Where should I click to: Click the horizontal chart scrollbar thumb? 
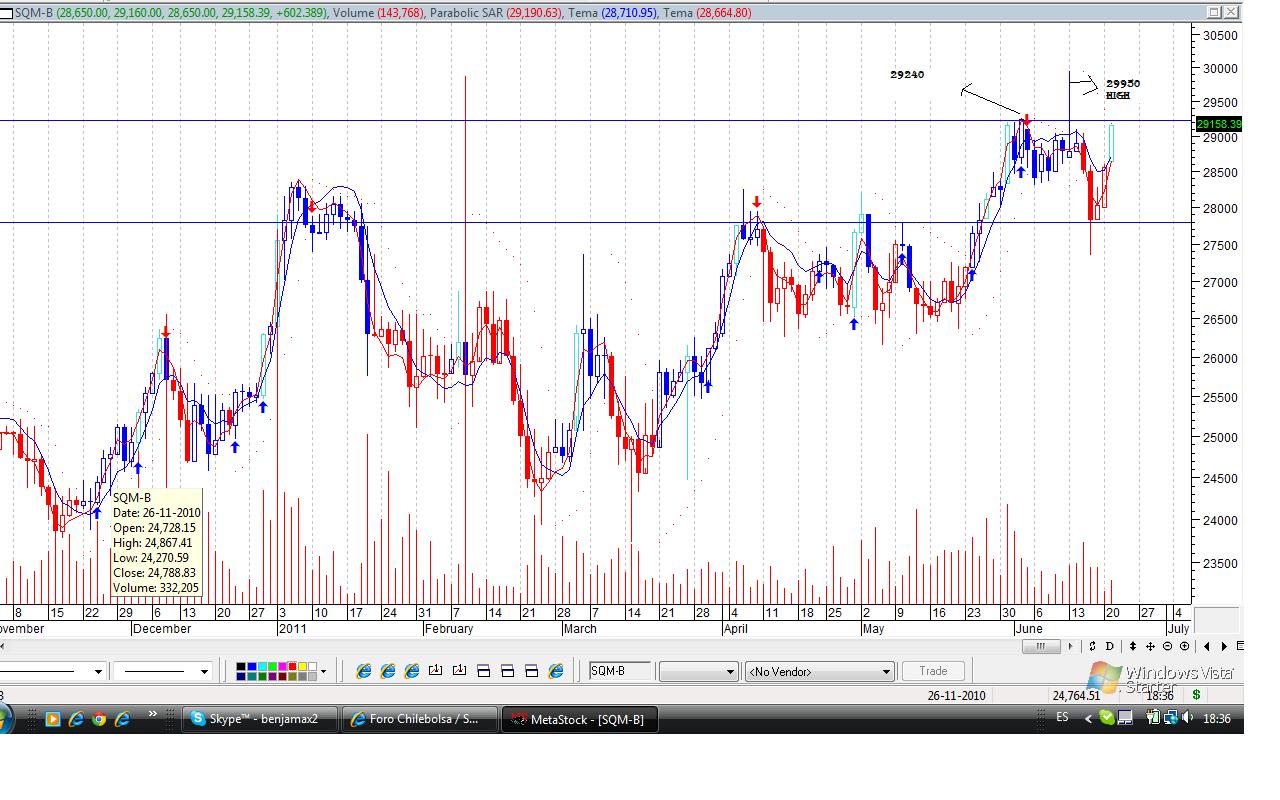click(1040, 646)
